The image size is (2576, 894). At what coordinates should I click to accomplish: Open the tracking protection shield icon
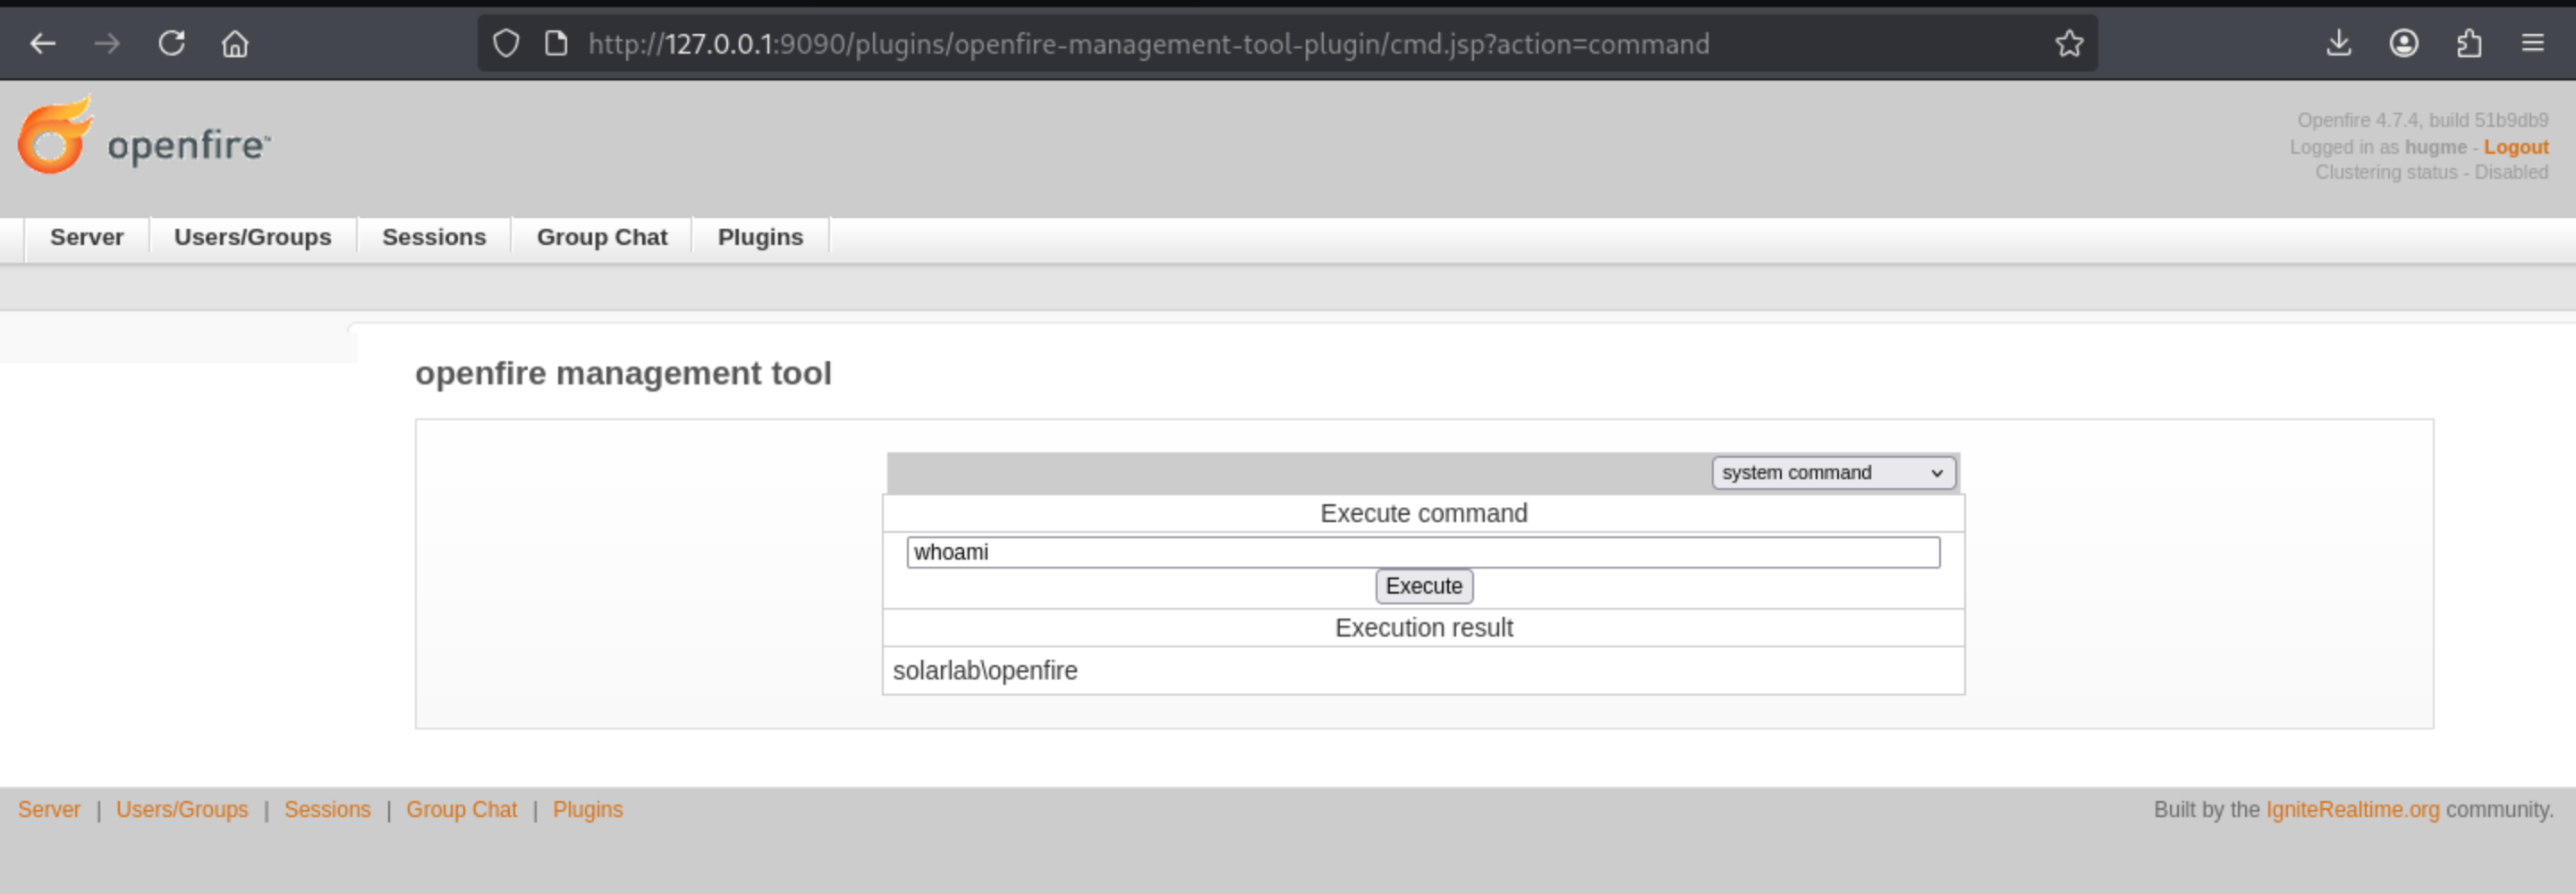point(506,44)
